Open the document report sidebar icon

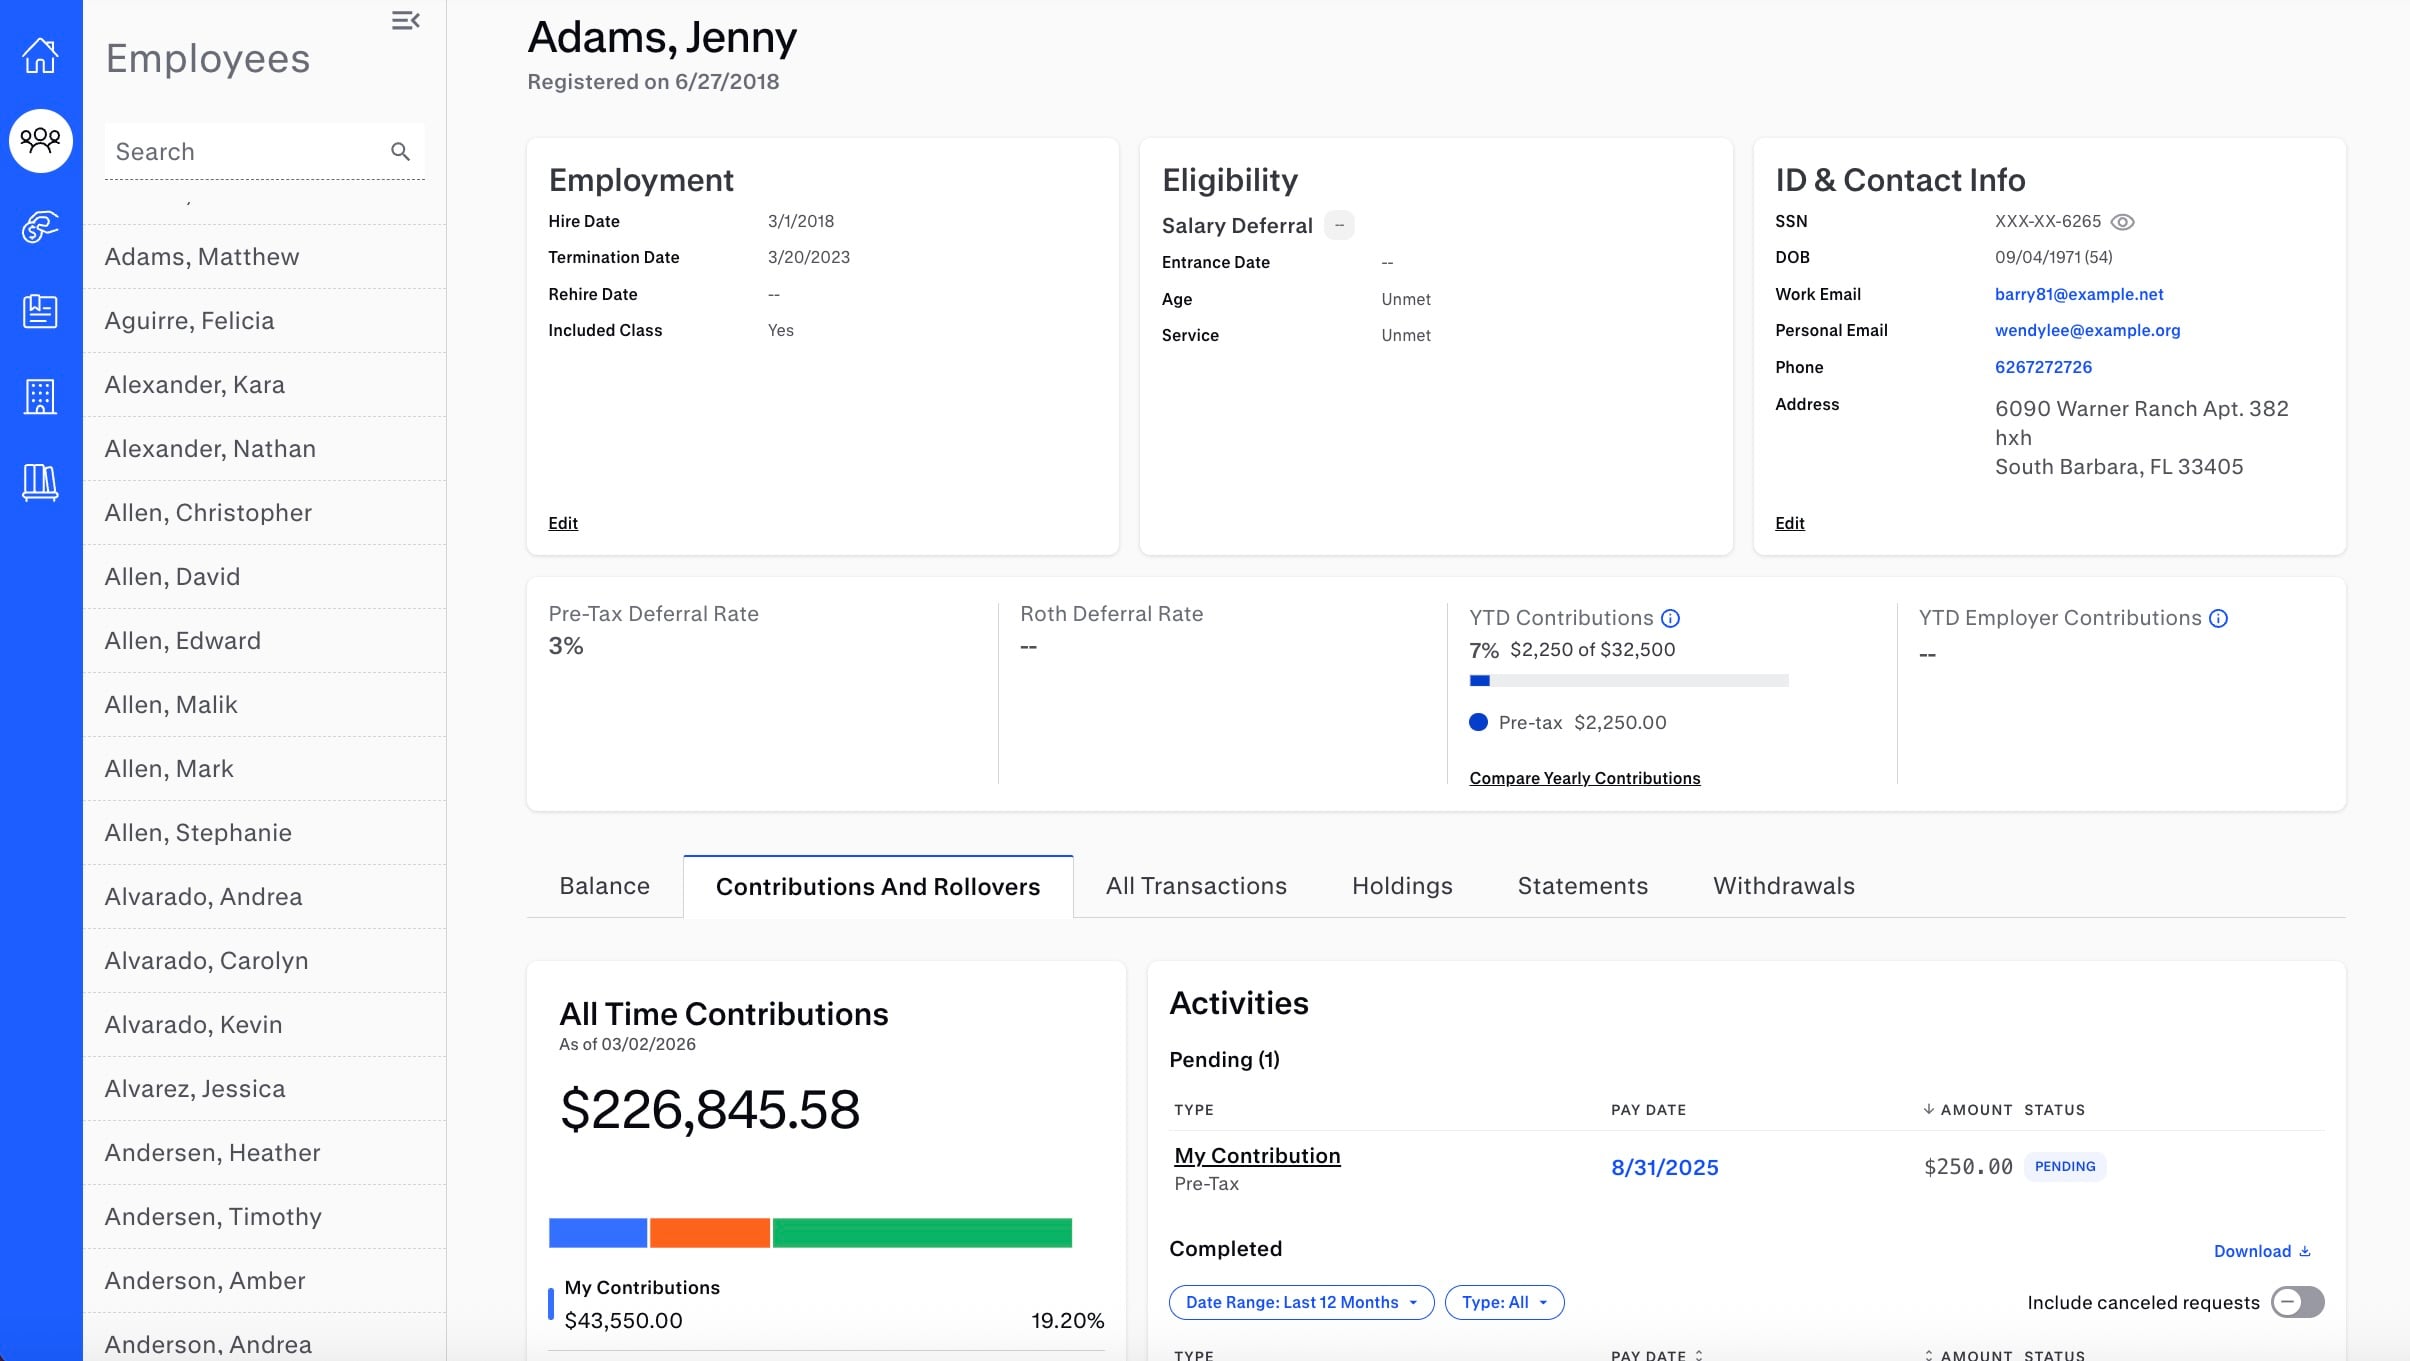point(40,311)
